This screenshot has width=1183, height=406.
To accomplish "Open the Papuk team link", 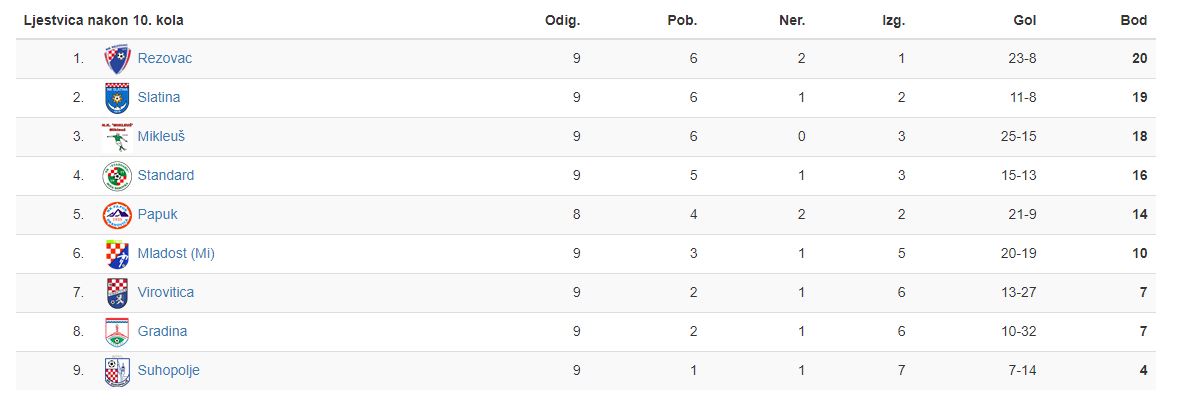I will pos(157,214).
